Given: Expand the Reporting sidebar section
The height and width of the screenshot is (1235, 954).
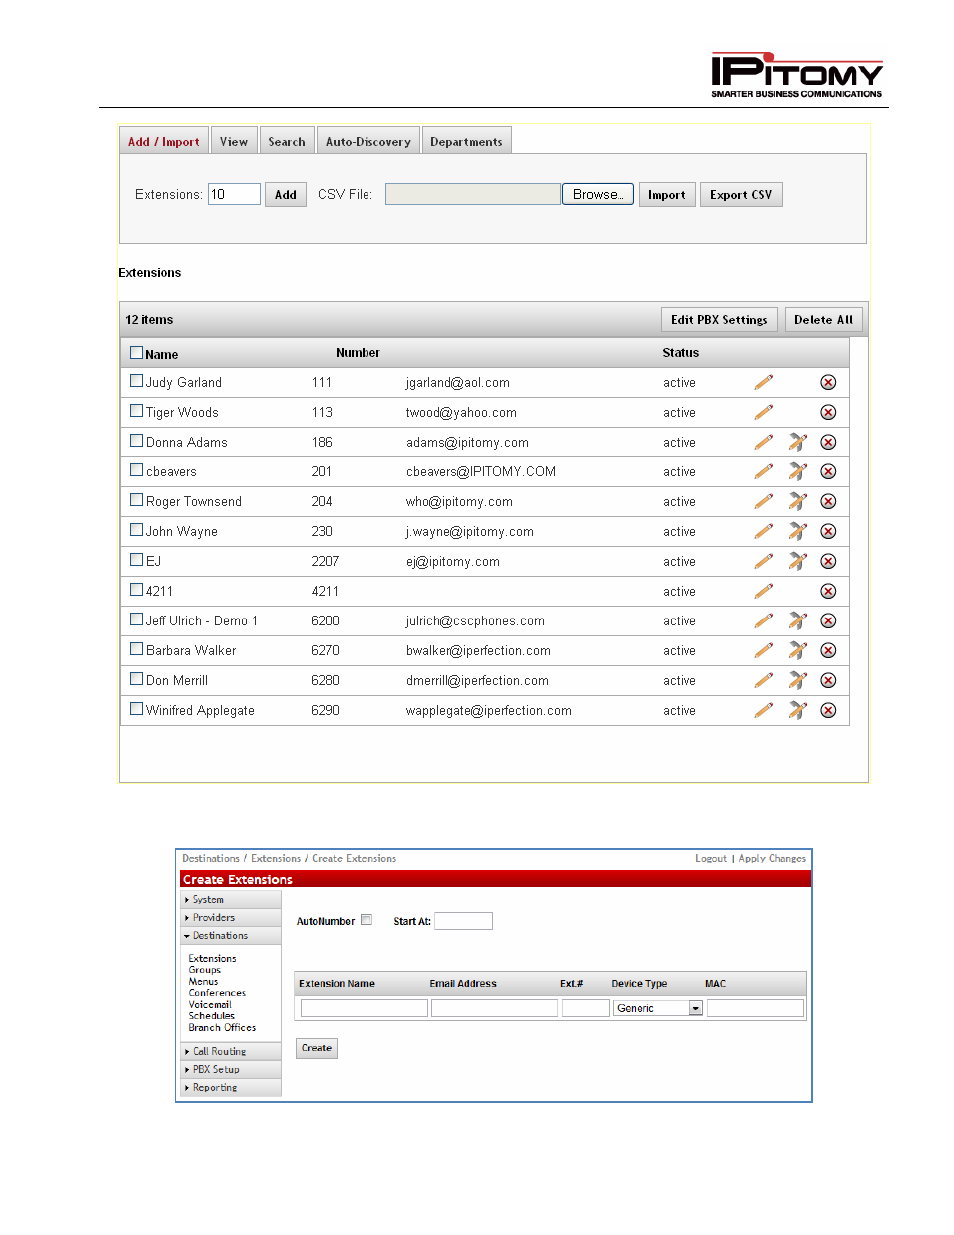Looking at the screenshot, I should (231, 1088).
